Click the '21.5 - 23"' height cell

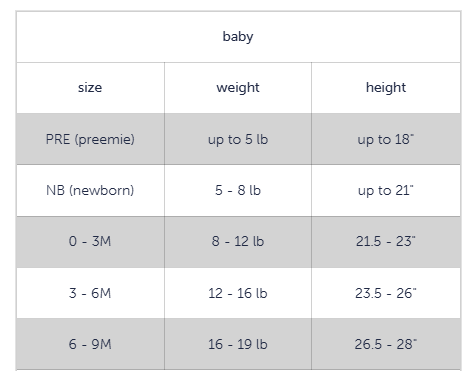tap(386, 242)
